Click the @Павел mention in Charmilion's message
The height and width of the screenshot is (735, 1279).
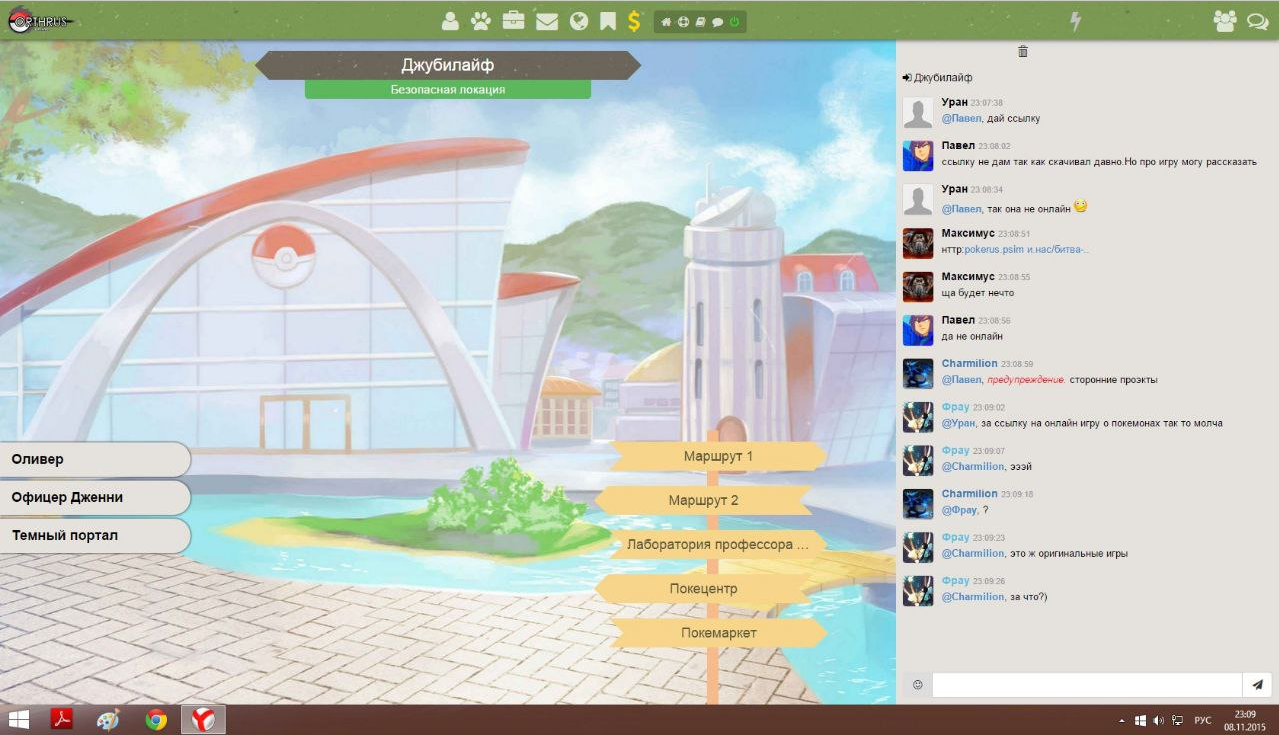point(962,379)
